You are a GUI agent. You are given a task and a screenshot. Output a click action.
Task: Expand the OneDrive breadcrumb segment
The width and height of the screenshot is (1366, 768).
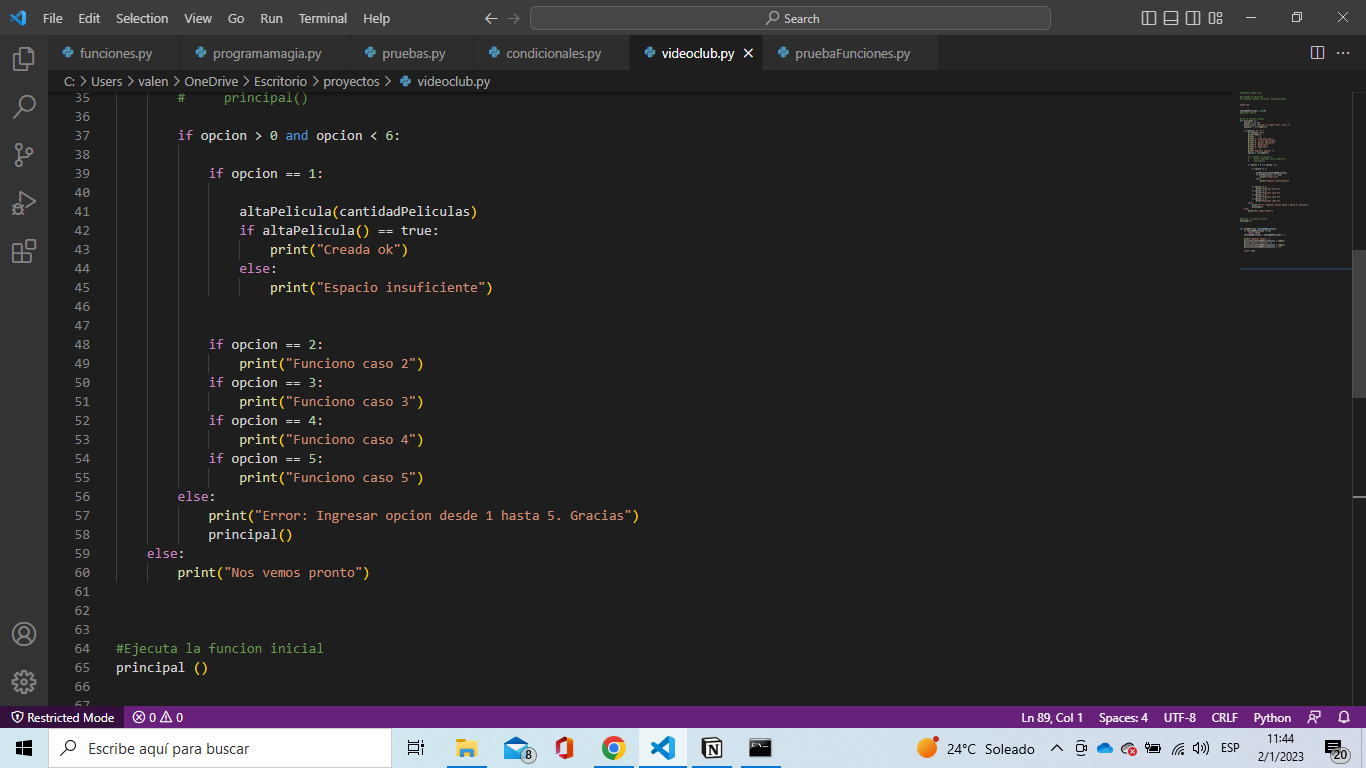pyautogui.click(x=211, y=82)
